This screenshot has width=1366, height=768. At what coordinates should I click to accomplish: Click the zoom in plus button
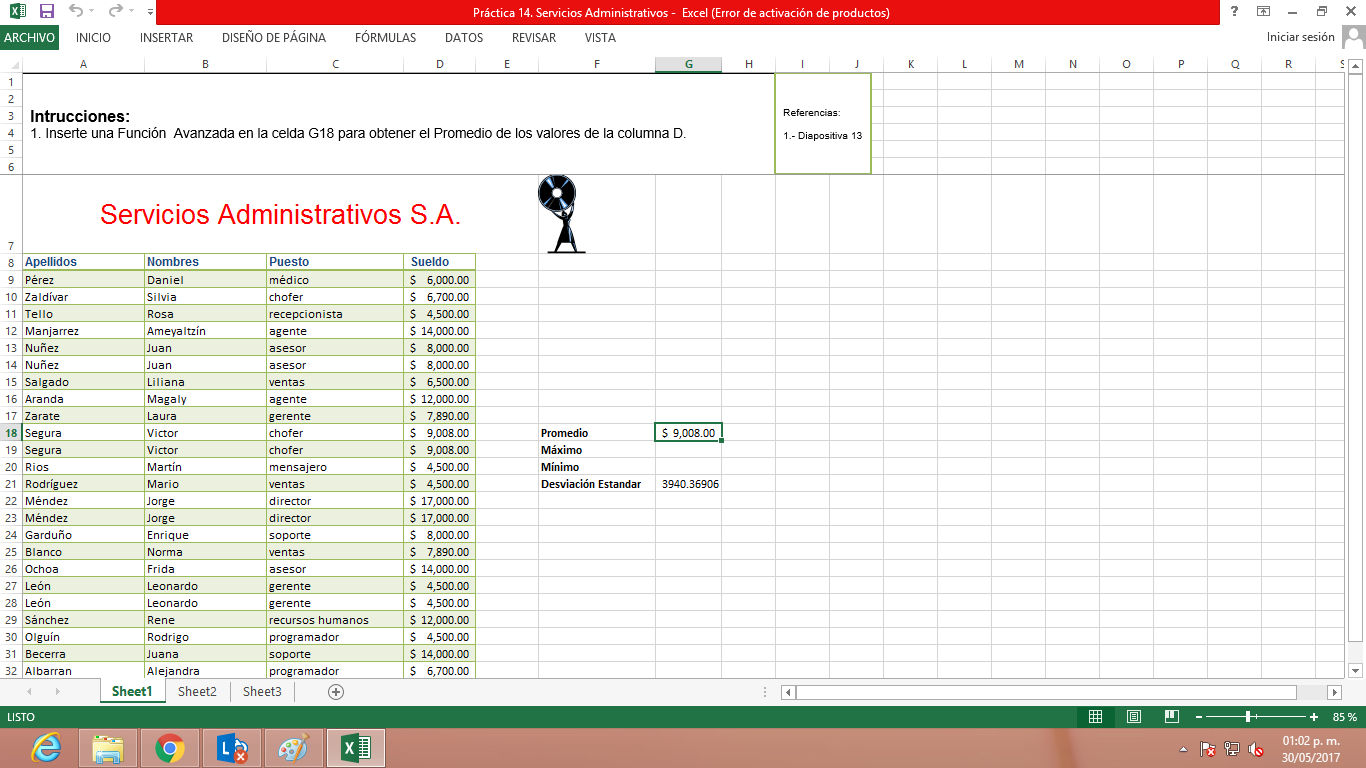(1314, 717)
